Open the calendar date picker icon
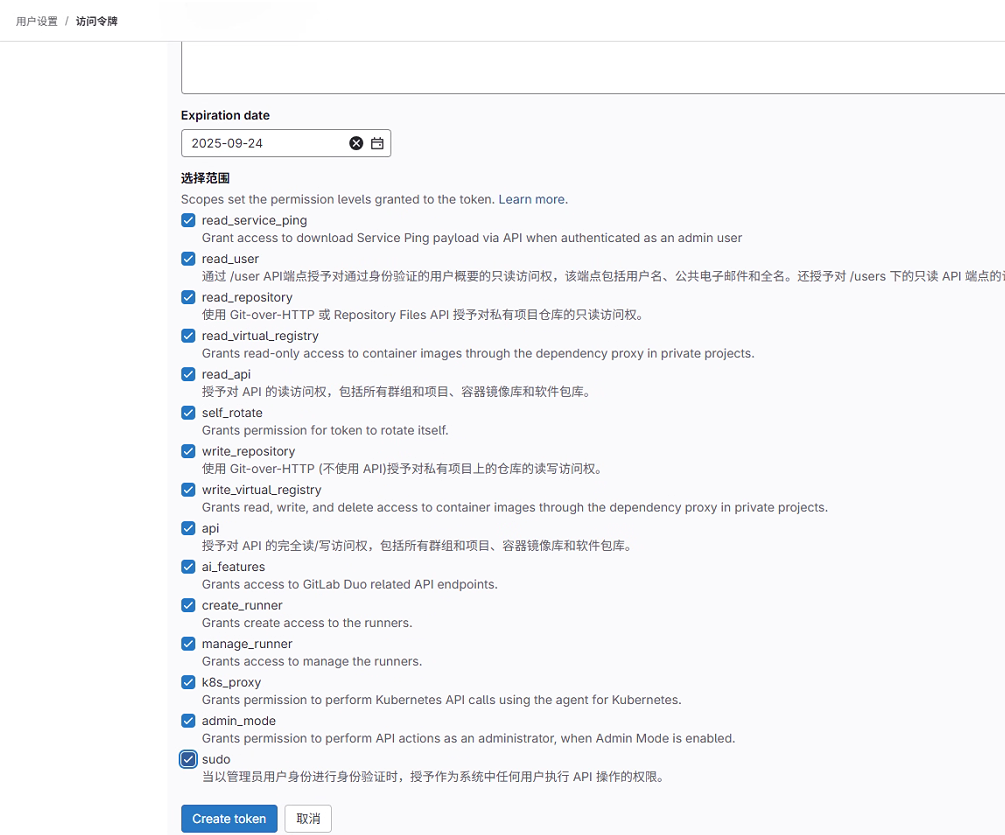The image size is (1005, 835). click(377, 143)
